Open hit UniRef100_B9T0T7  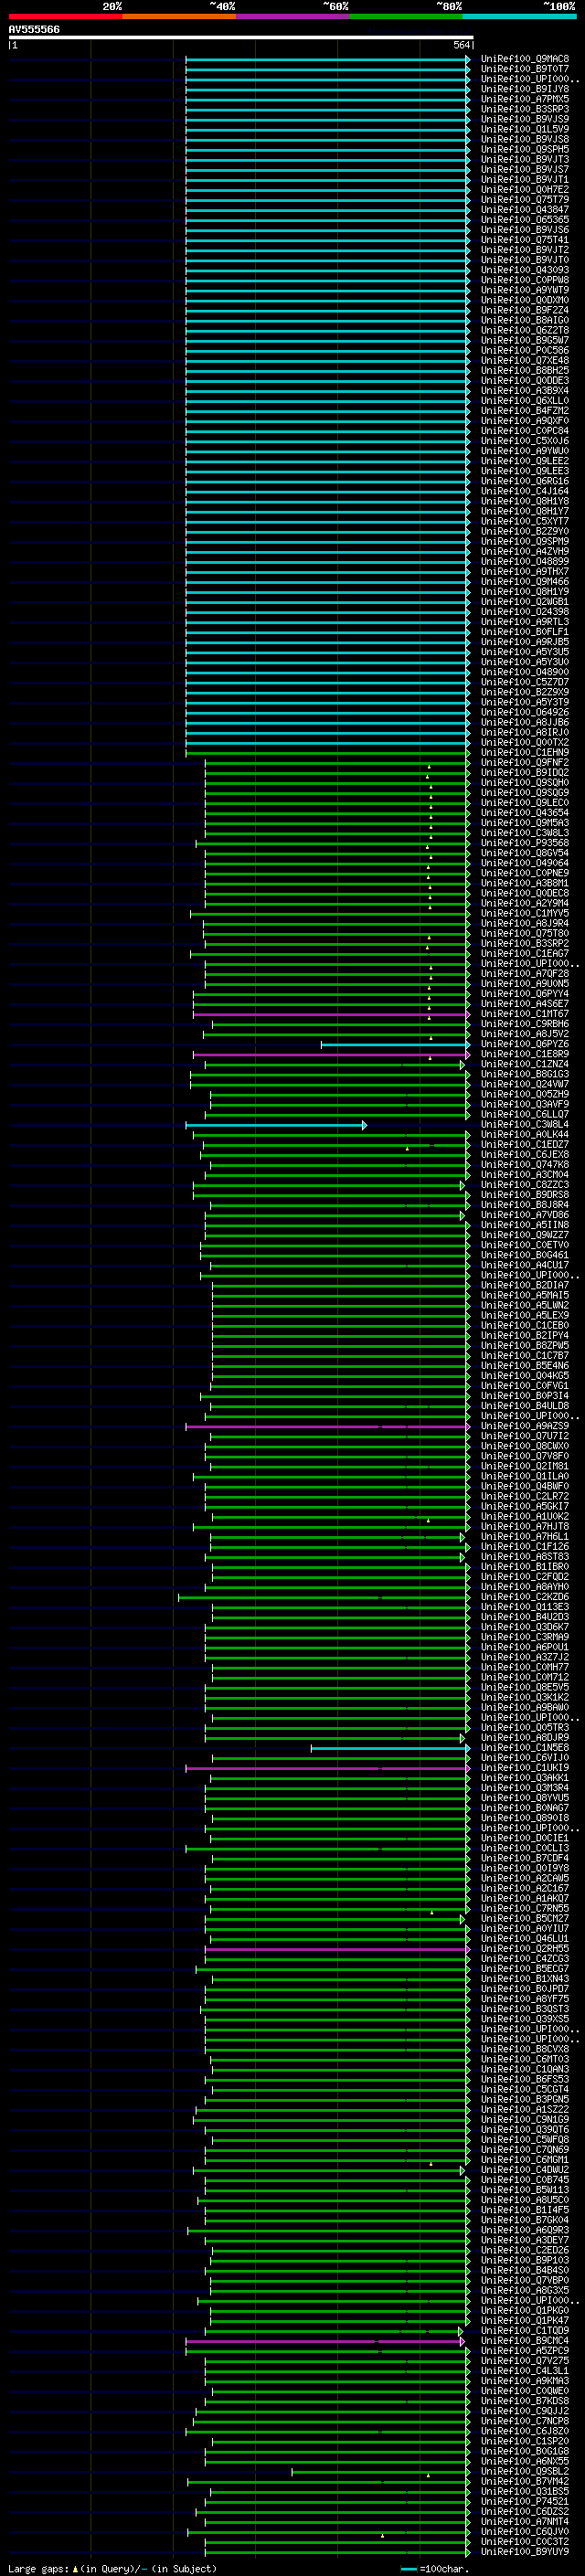tap(524, 69)
